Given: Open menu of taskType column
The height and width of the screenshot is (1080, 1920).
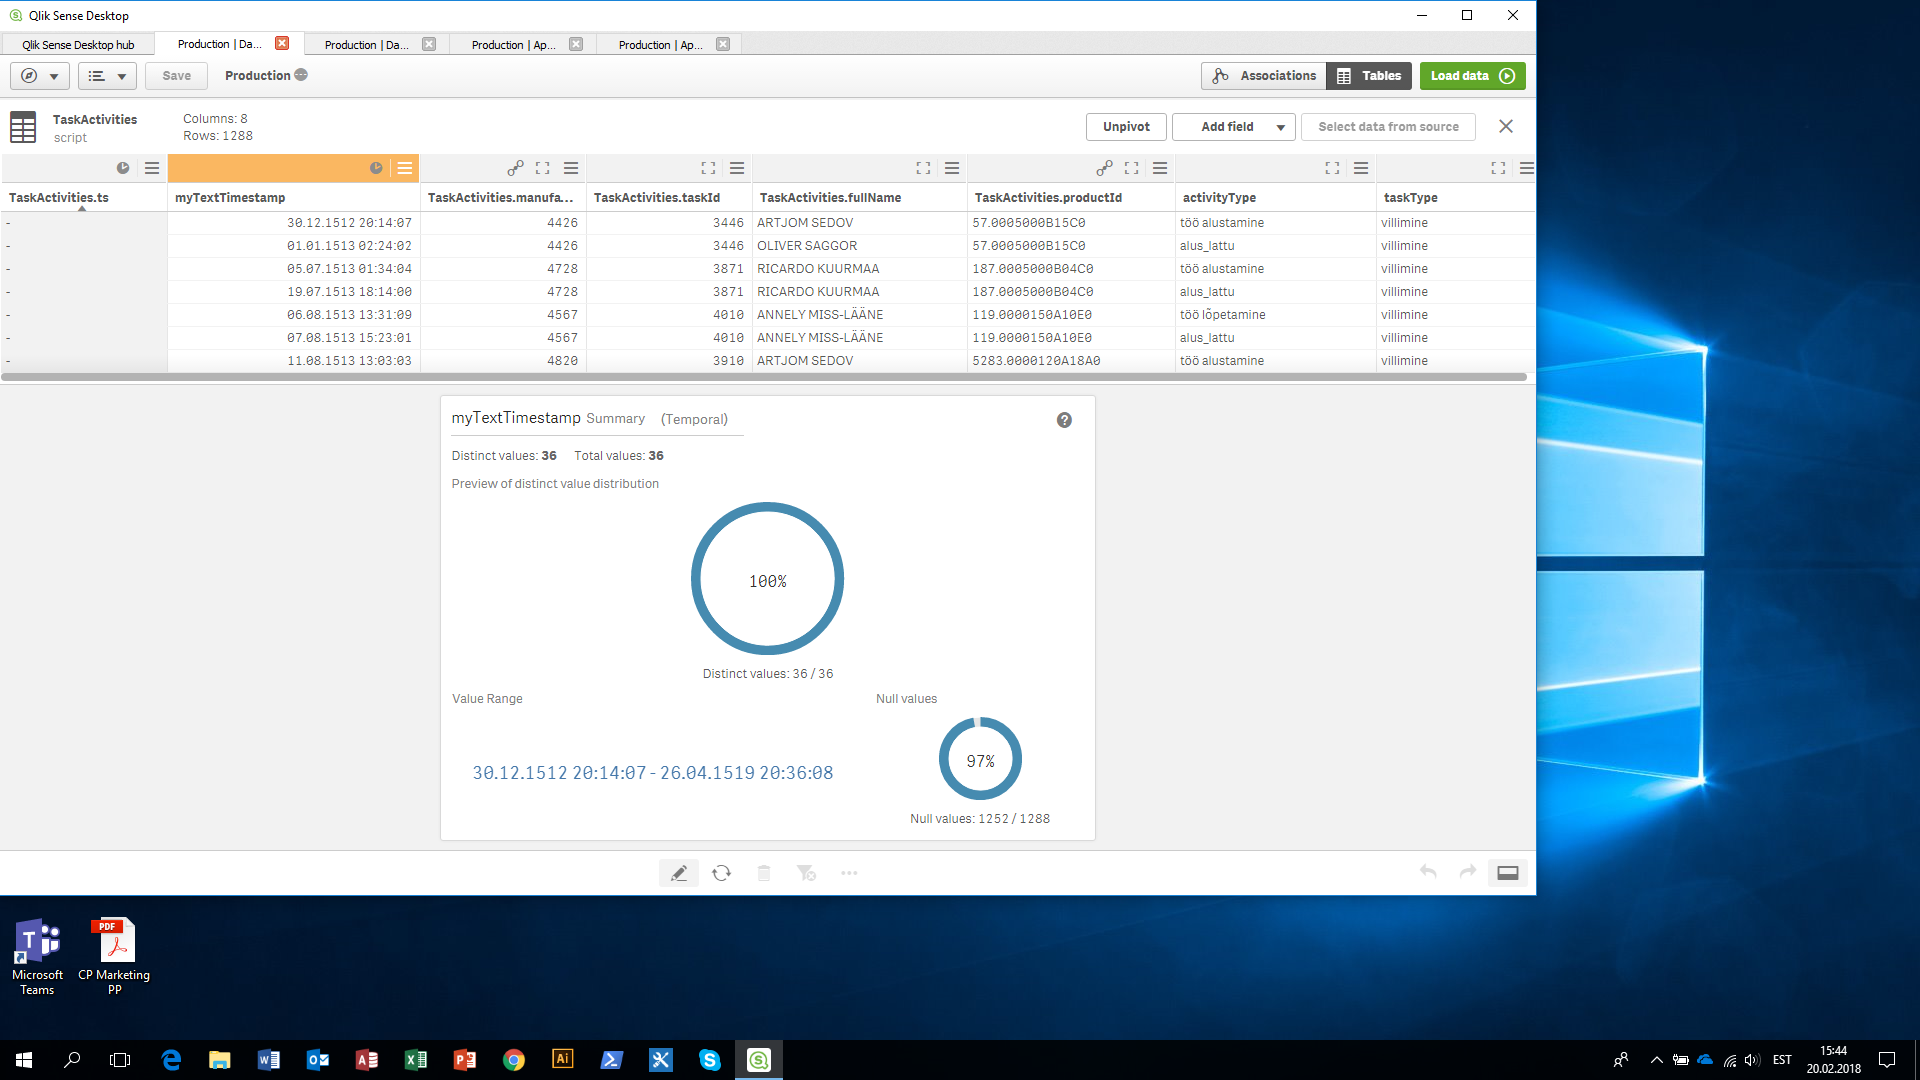Looking at the screenshot, I should 1526,168.
